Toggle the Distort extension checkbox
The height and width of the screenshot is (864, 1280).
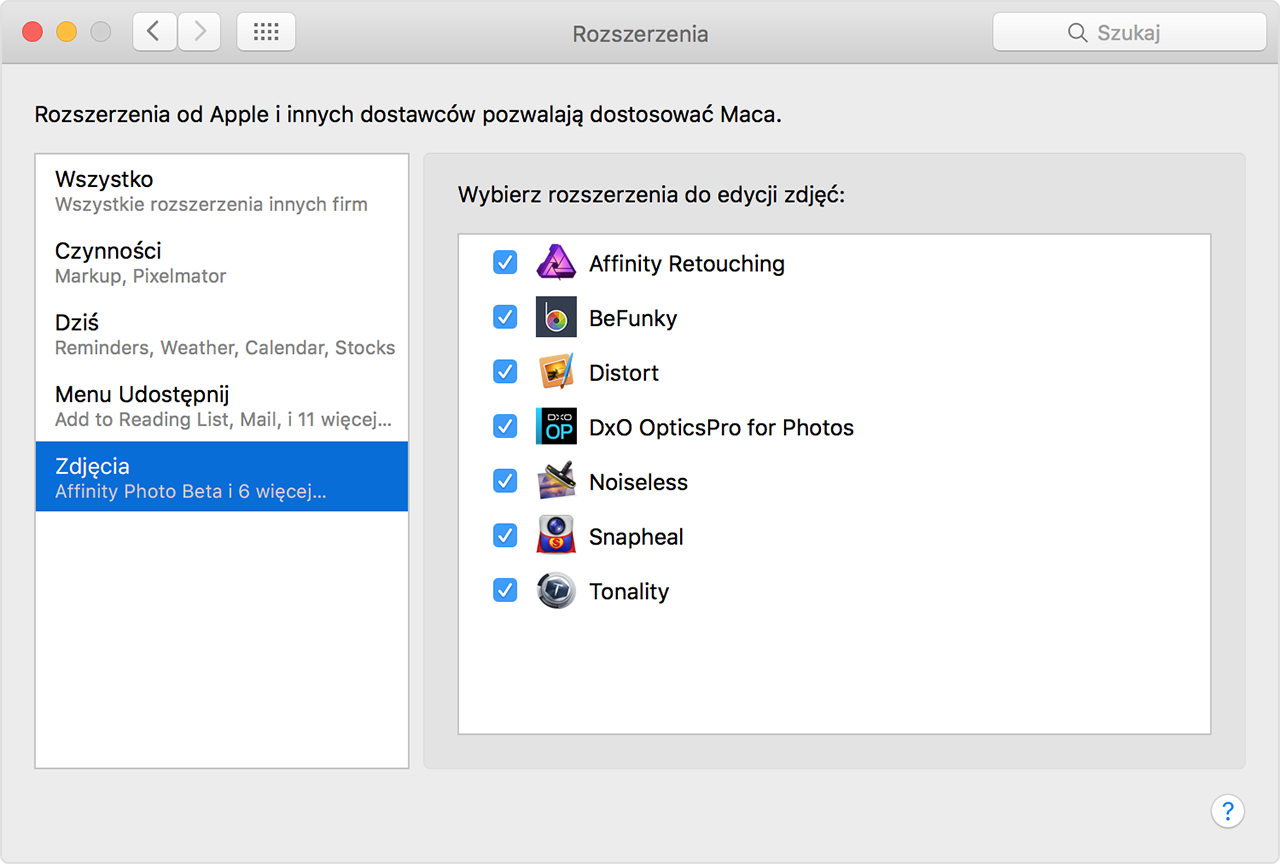[x=505, y=372]
